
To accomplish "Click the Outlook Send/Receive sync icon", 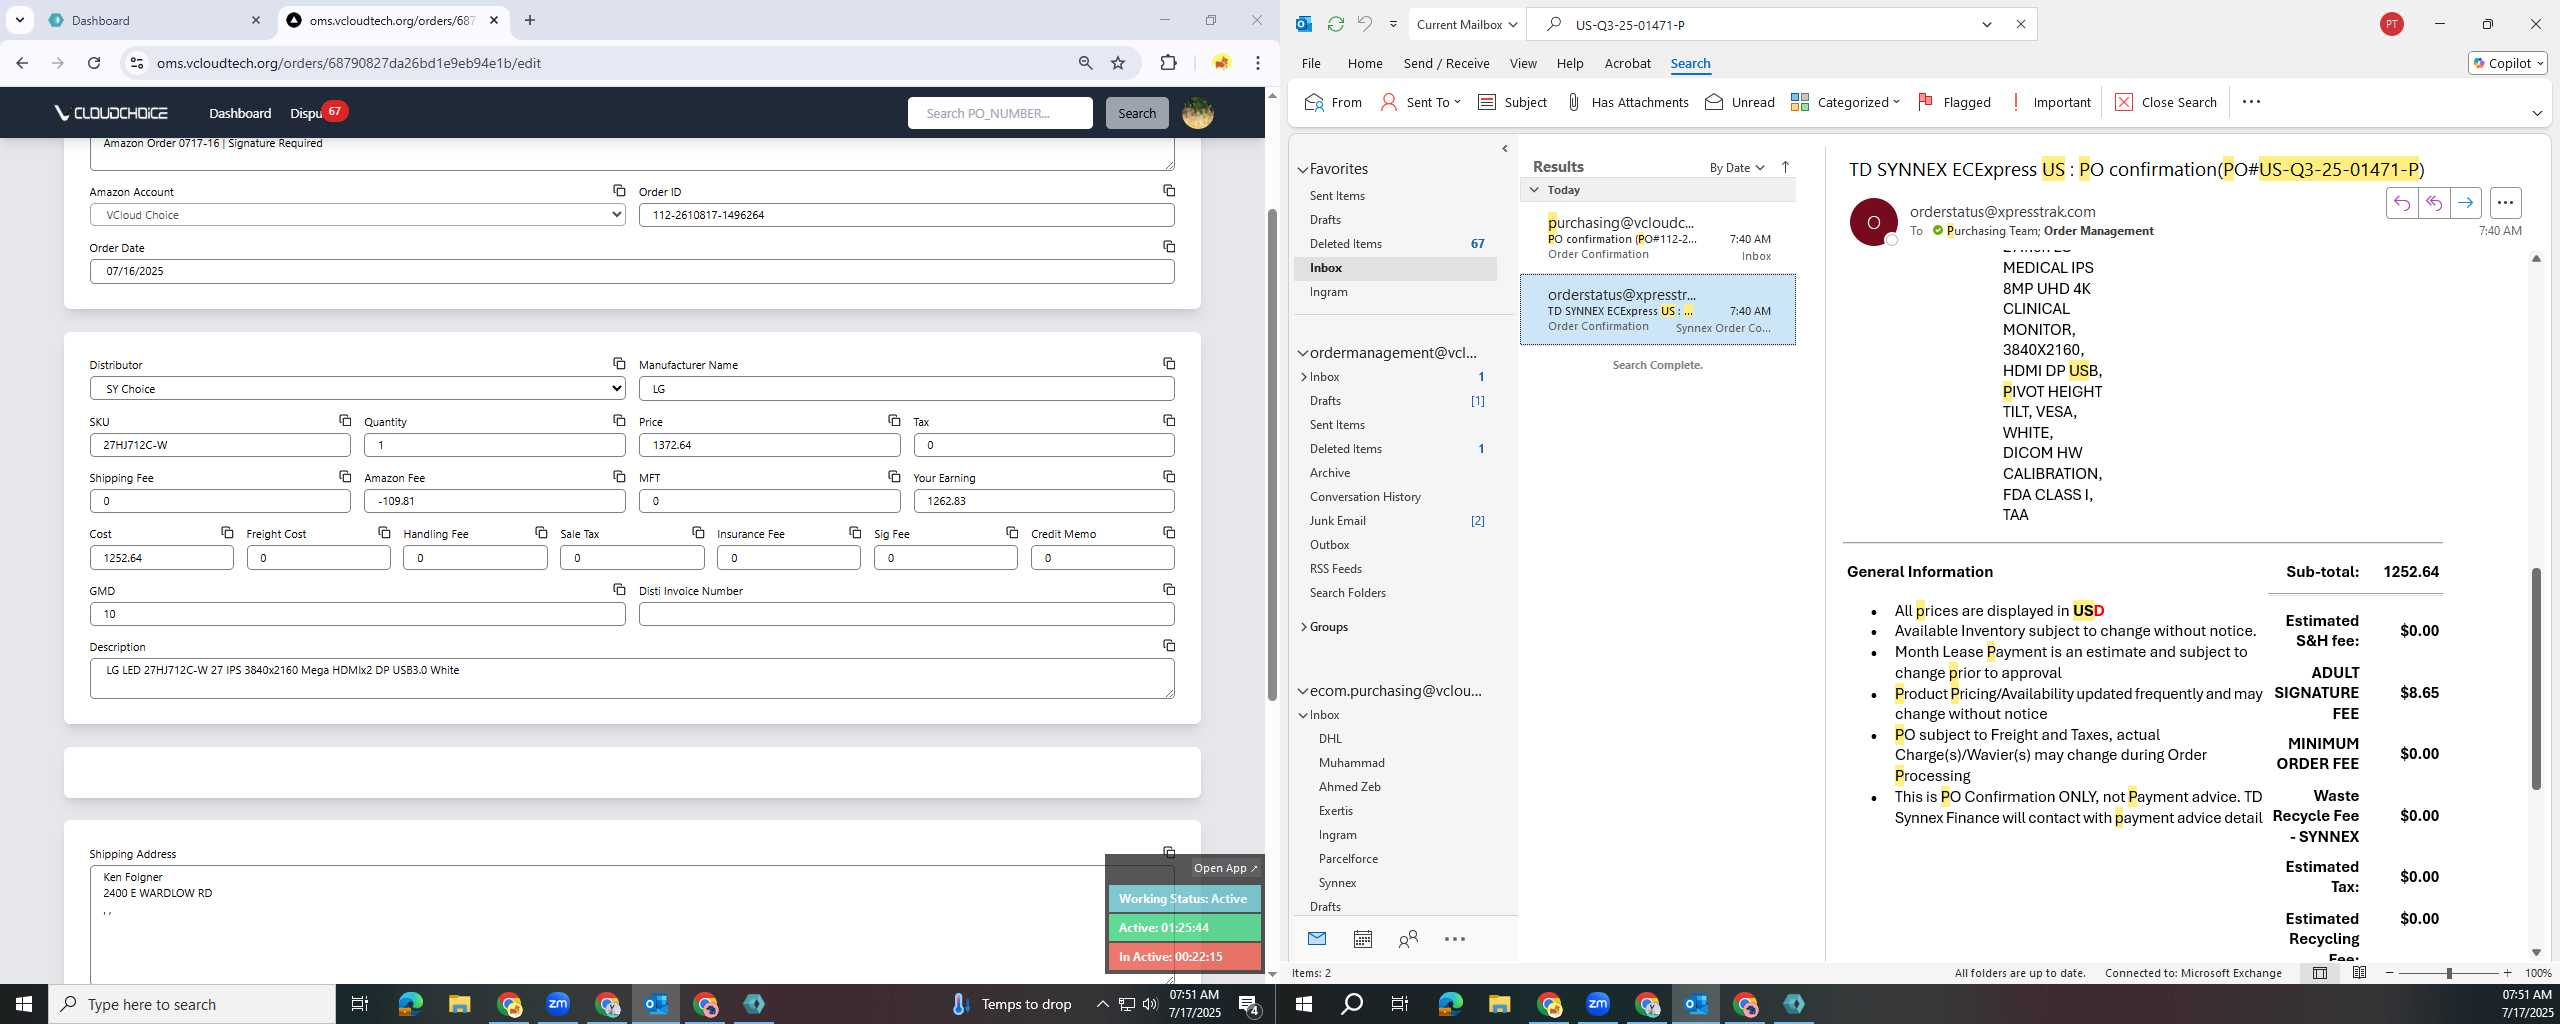I will pyautogui.click(x=1335, y=24).
